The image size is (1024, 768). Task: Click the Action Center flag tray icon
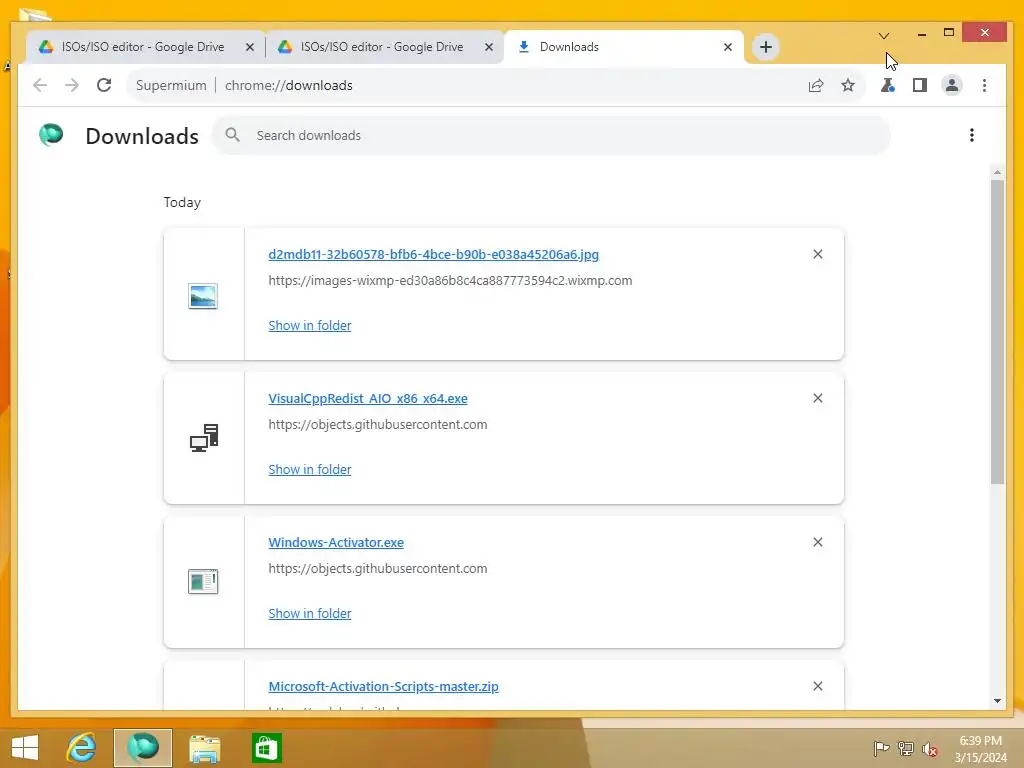point(881,748)
